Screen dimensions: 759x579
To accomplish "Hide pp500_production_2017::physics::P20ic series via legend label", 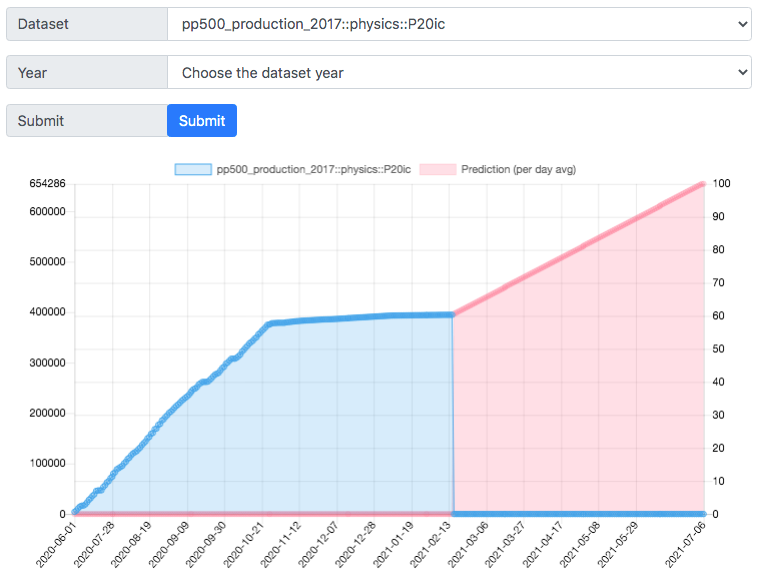I will tap(314, 169).
